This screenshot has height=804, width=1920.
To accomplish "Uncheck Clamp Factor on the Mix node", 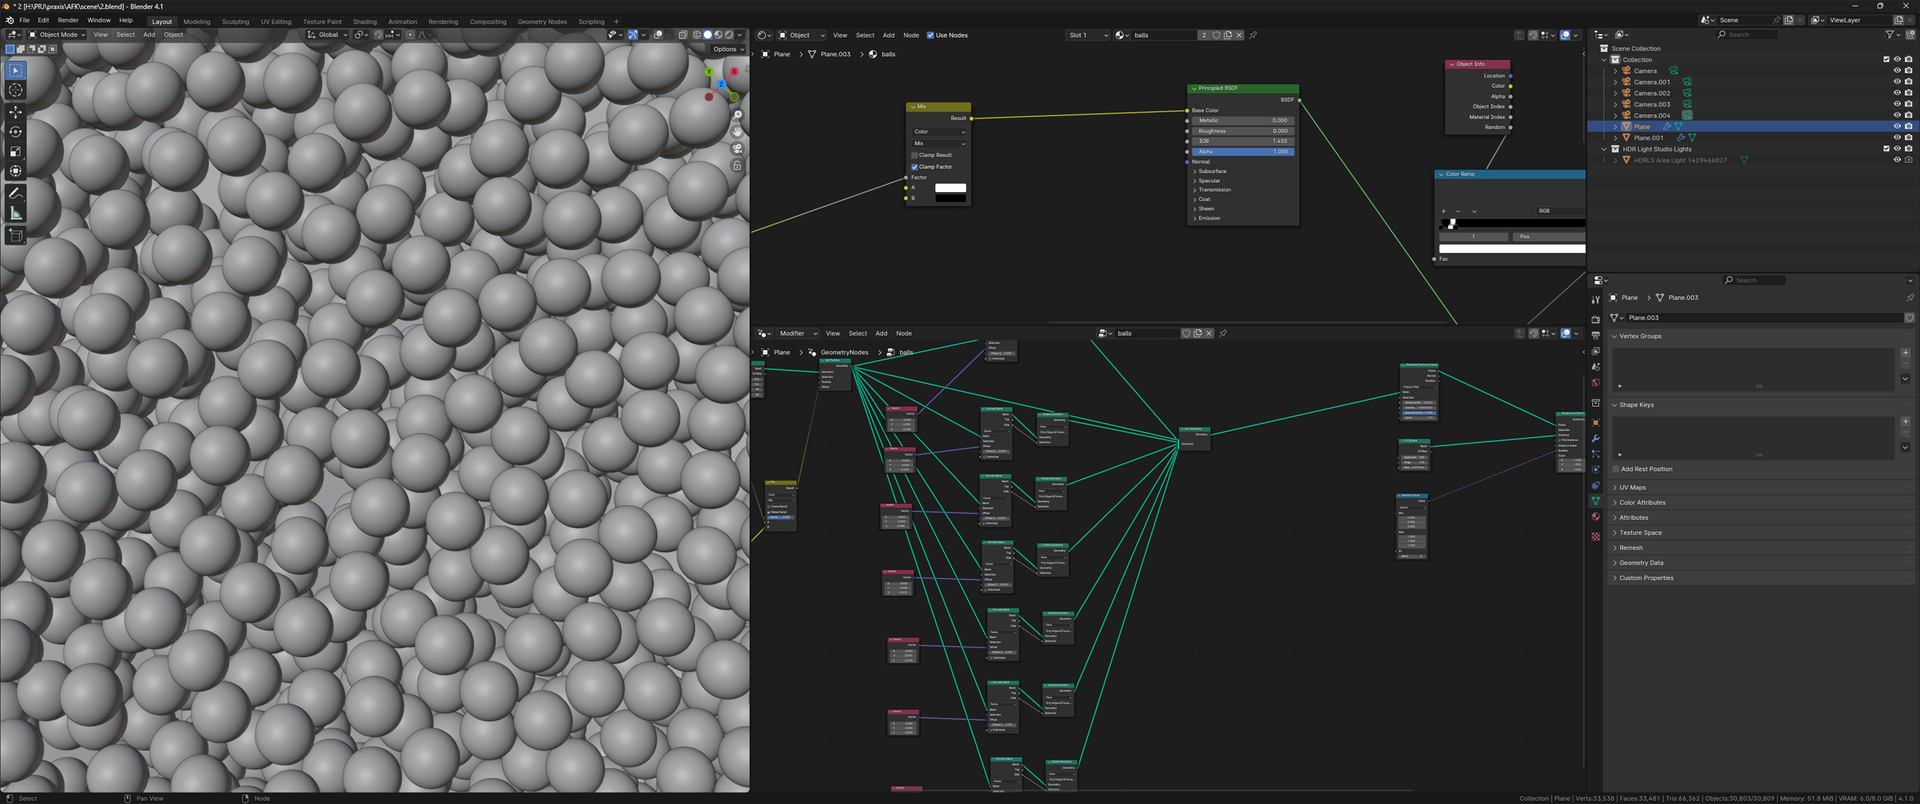I will click(x=914, y=167).
